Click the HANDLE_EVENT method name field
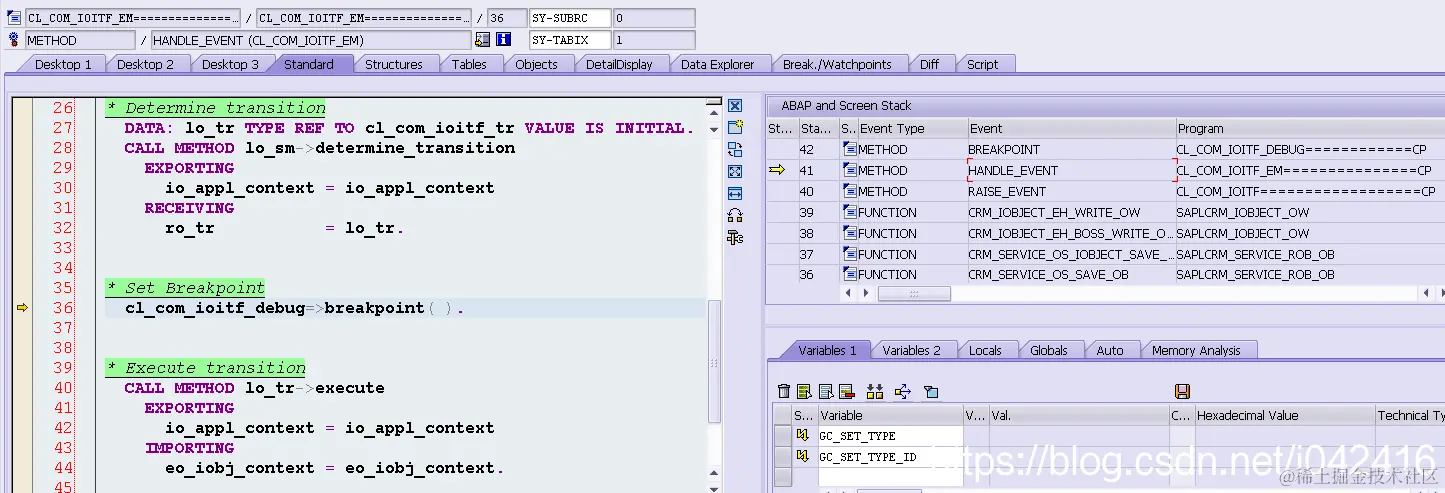Viewport: 1445px width, 493px height. tap(312, 40)
